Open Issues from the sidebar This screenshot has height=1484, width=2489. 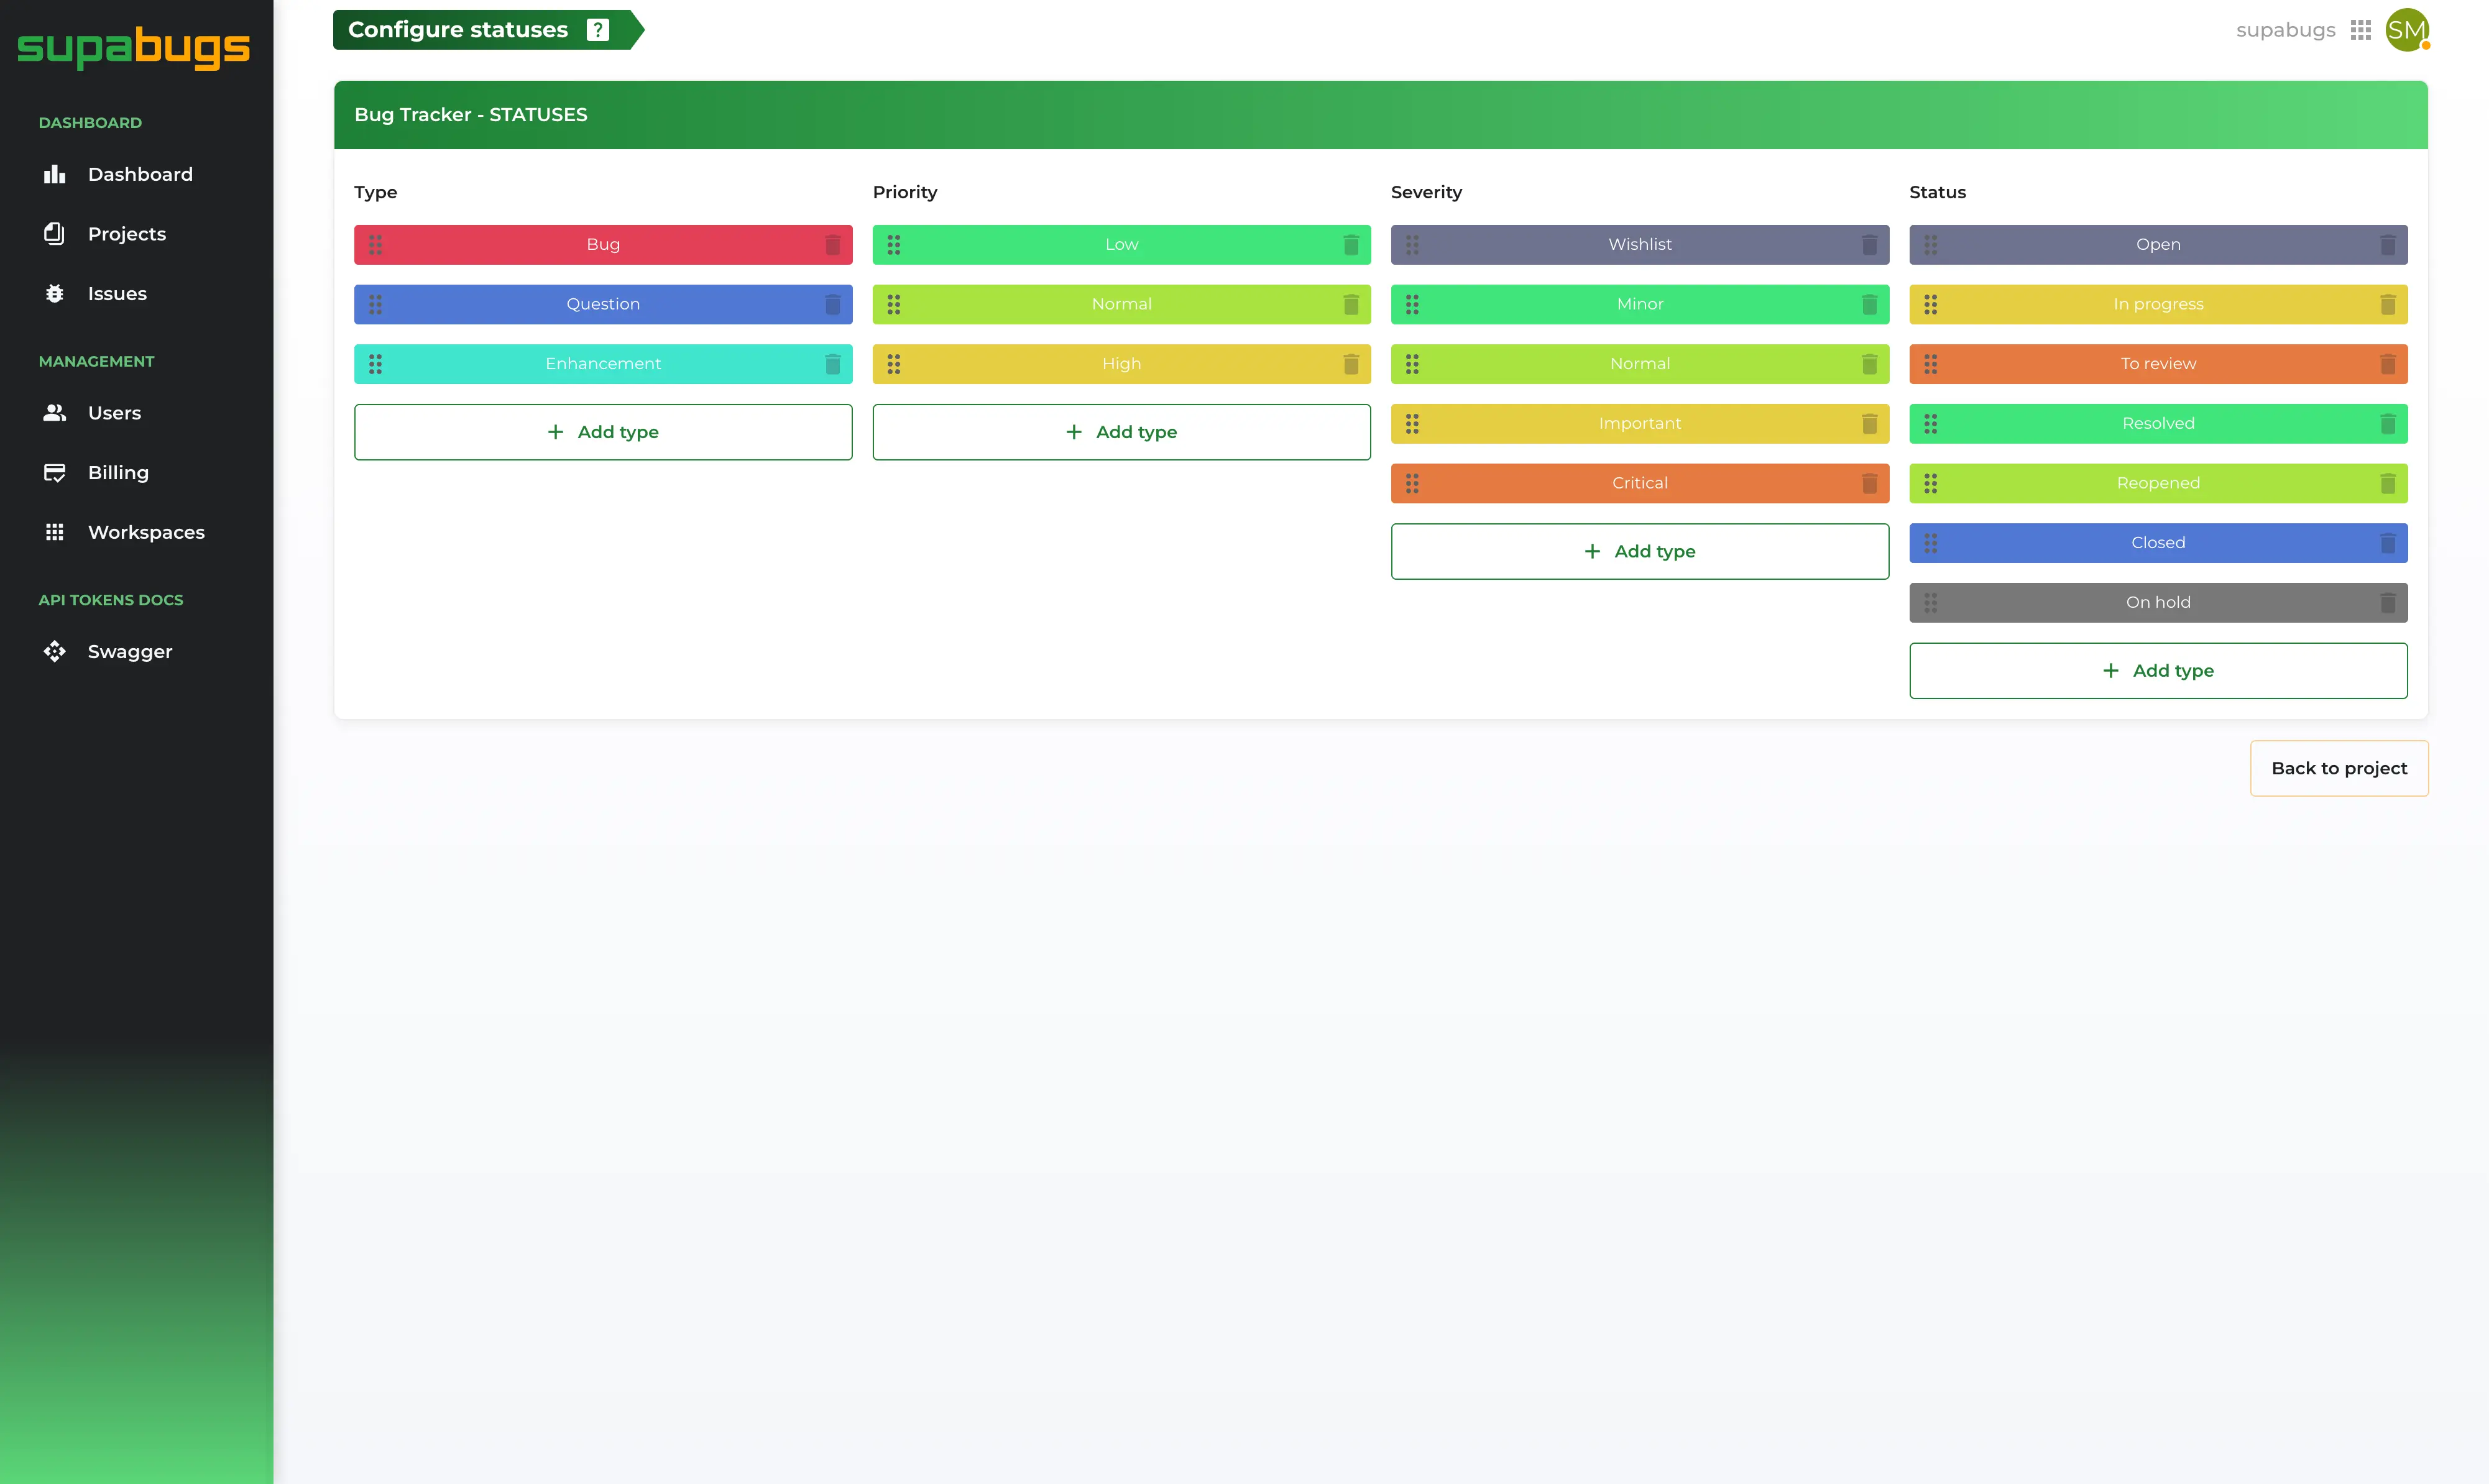click(x=117, y=294)
